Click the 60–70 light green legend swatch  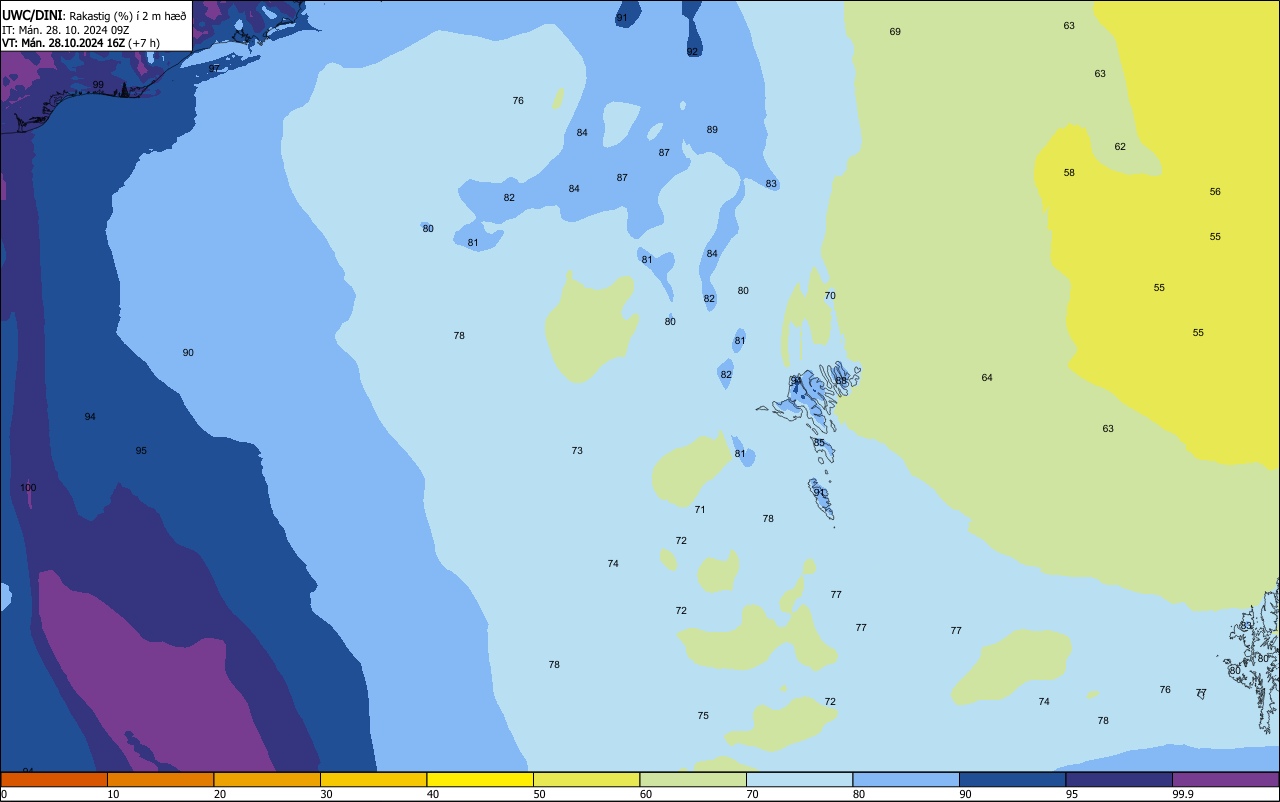(x=693, y=779)
